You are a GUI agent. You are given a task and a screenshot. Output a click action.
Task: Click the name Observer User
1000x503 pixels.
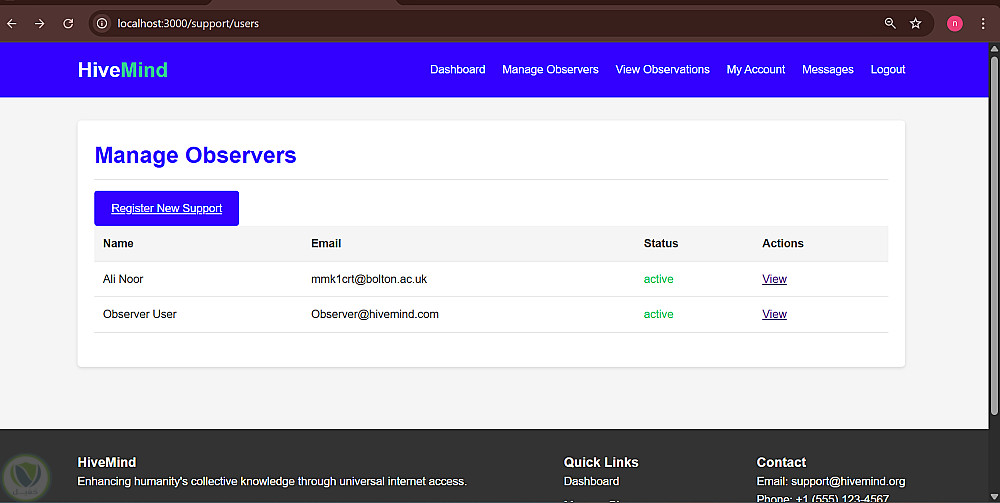point(140,314)
